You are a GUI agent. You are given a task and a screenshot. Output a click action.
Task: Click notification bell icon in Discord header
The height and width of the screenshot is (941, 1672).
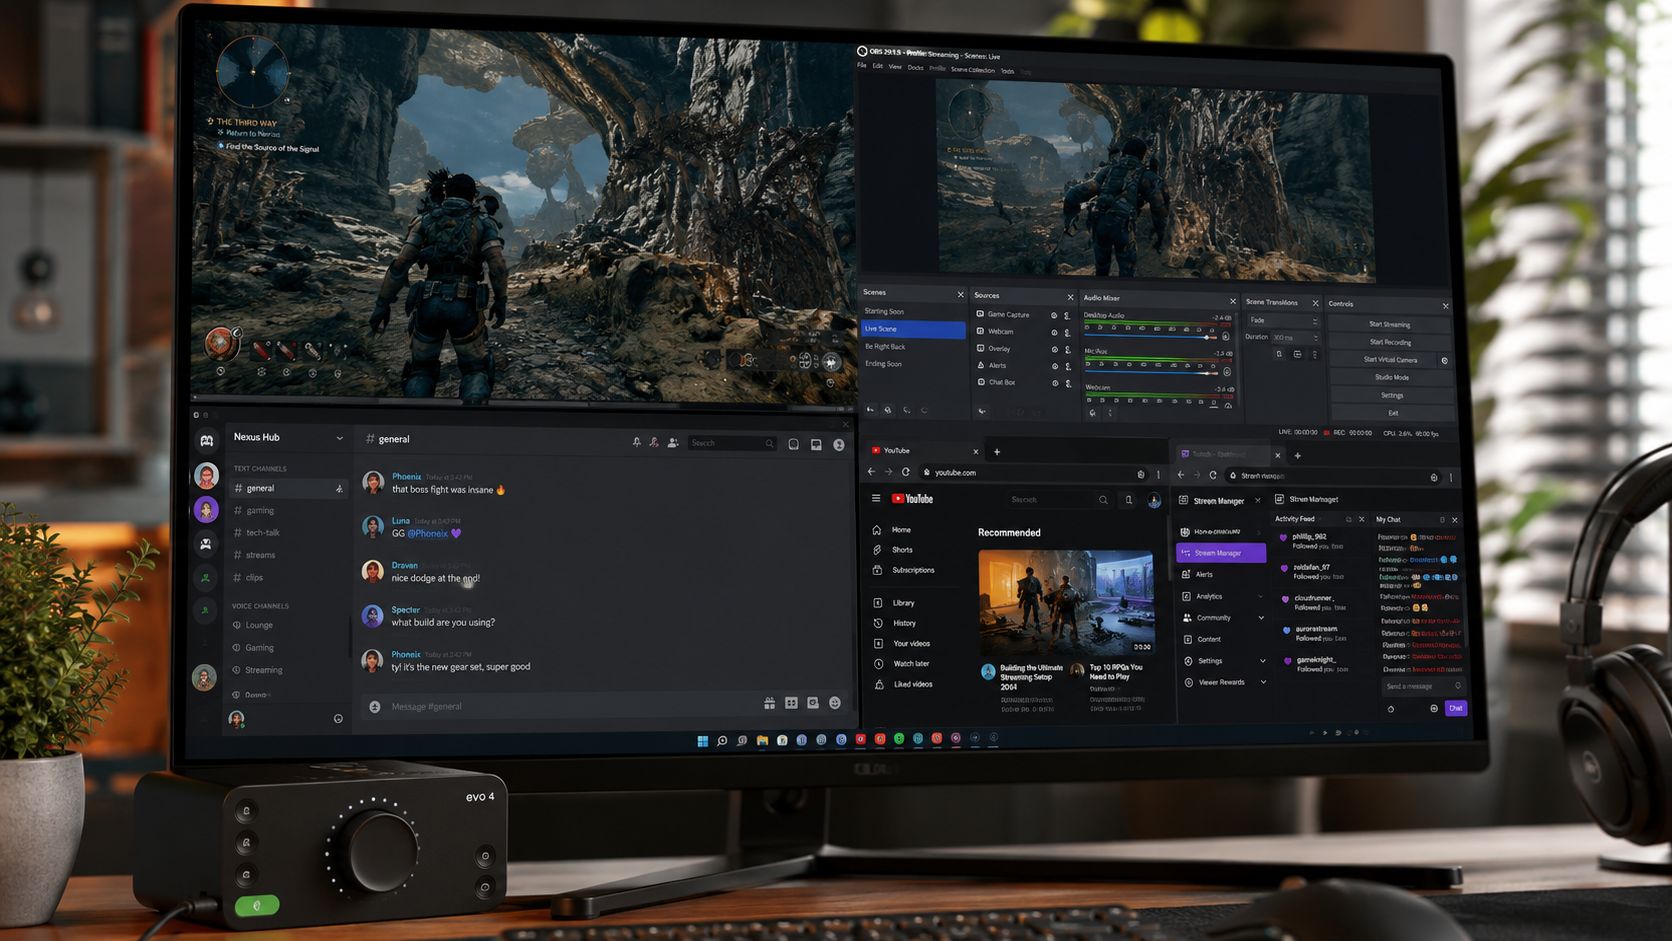click(x=637, y=442)
